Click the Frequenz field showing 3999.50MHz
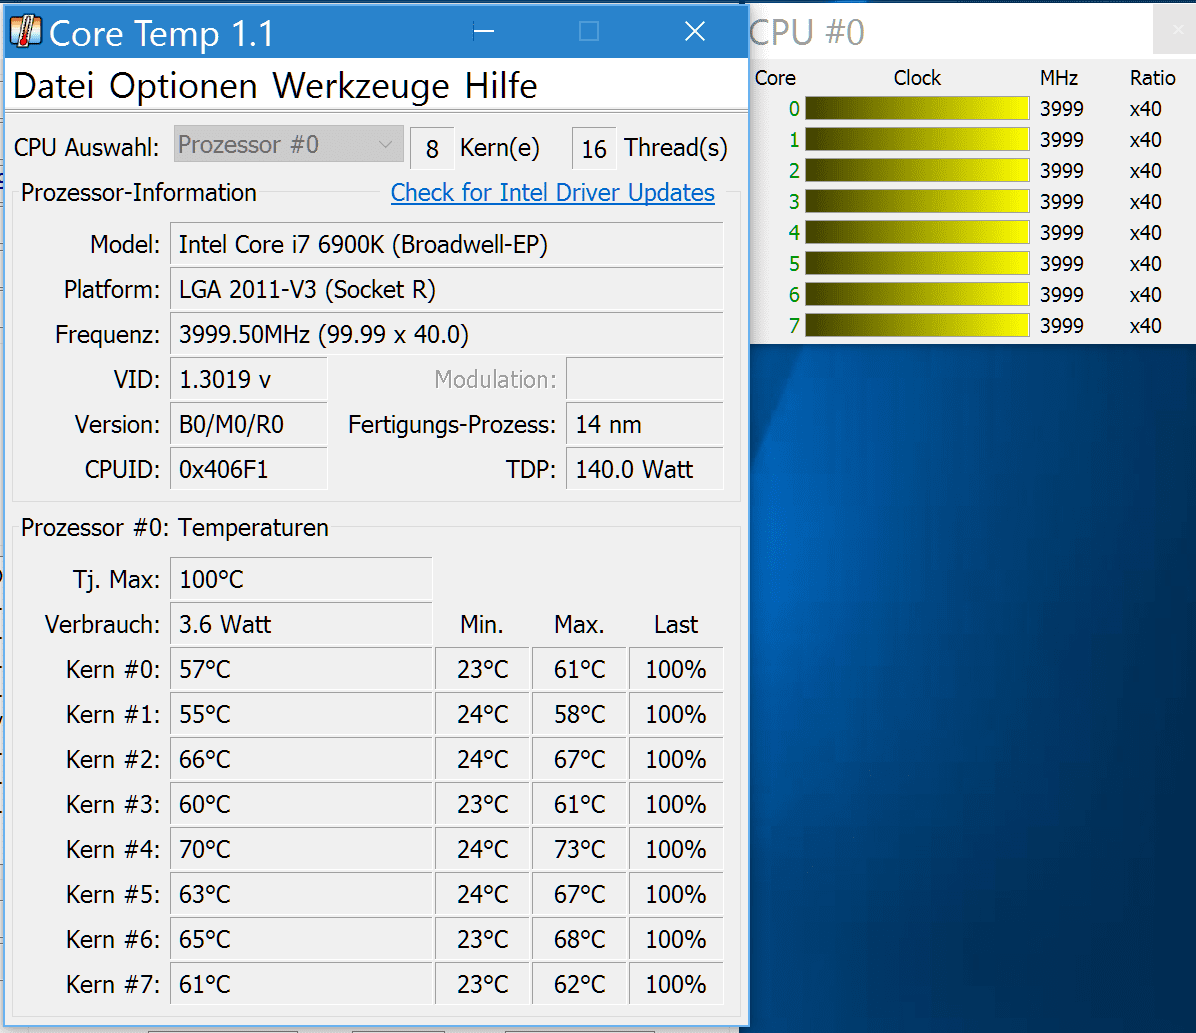The height and width of the screenshot is (1033, 1196). click(446, 334)
